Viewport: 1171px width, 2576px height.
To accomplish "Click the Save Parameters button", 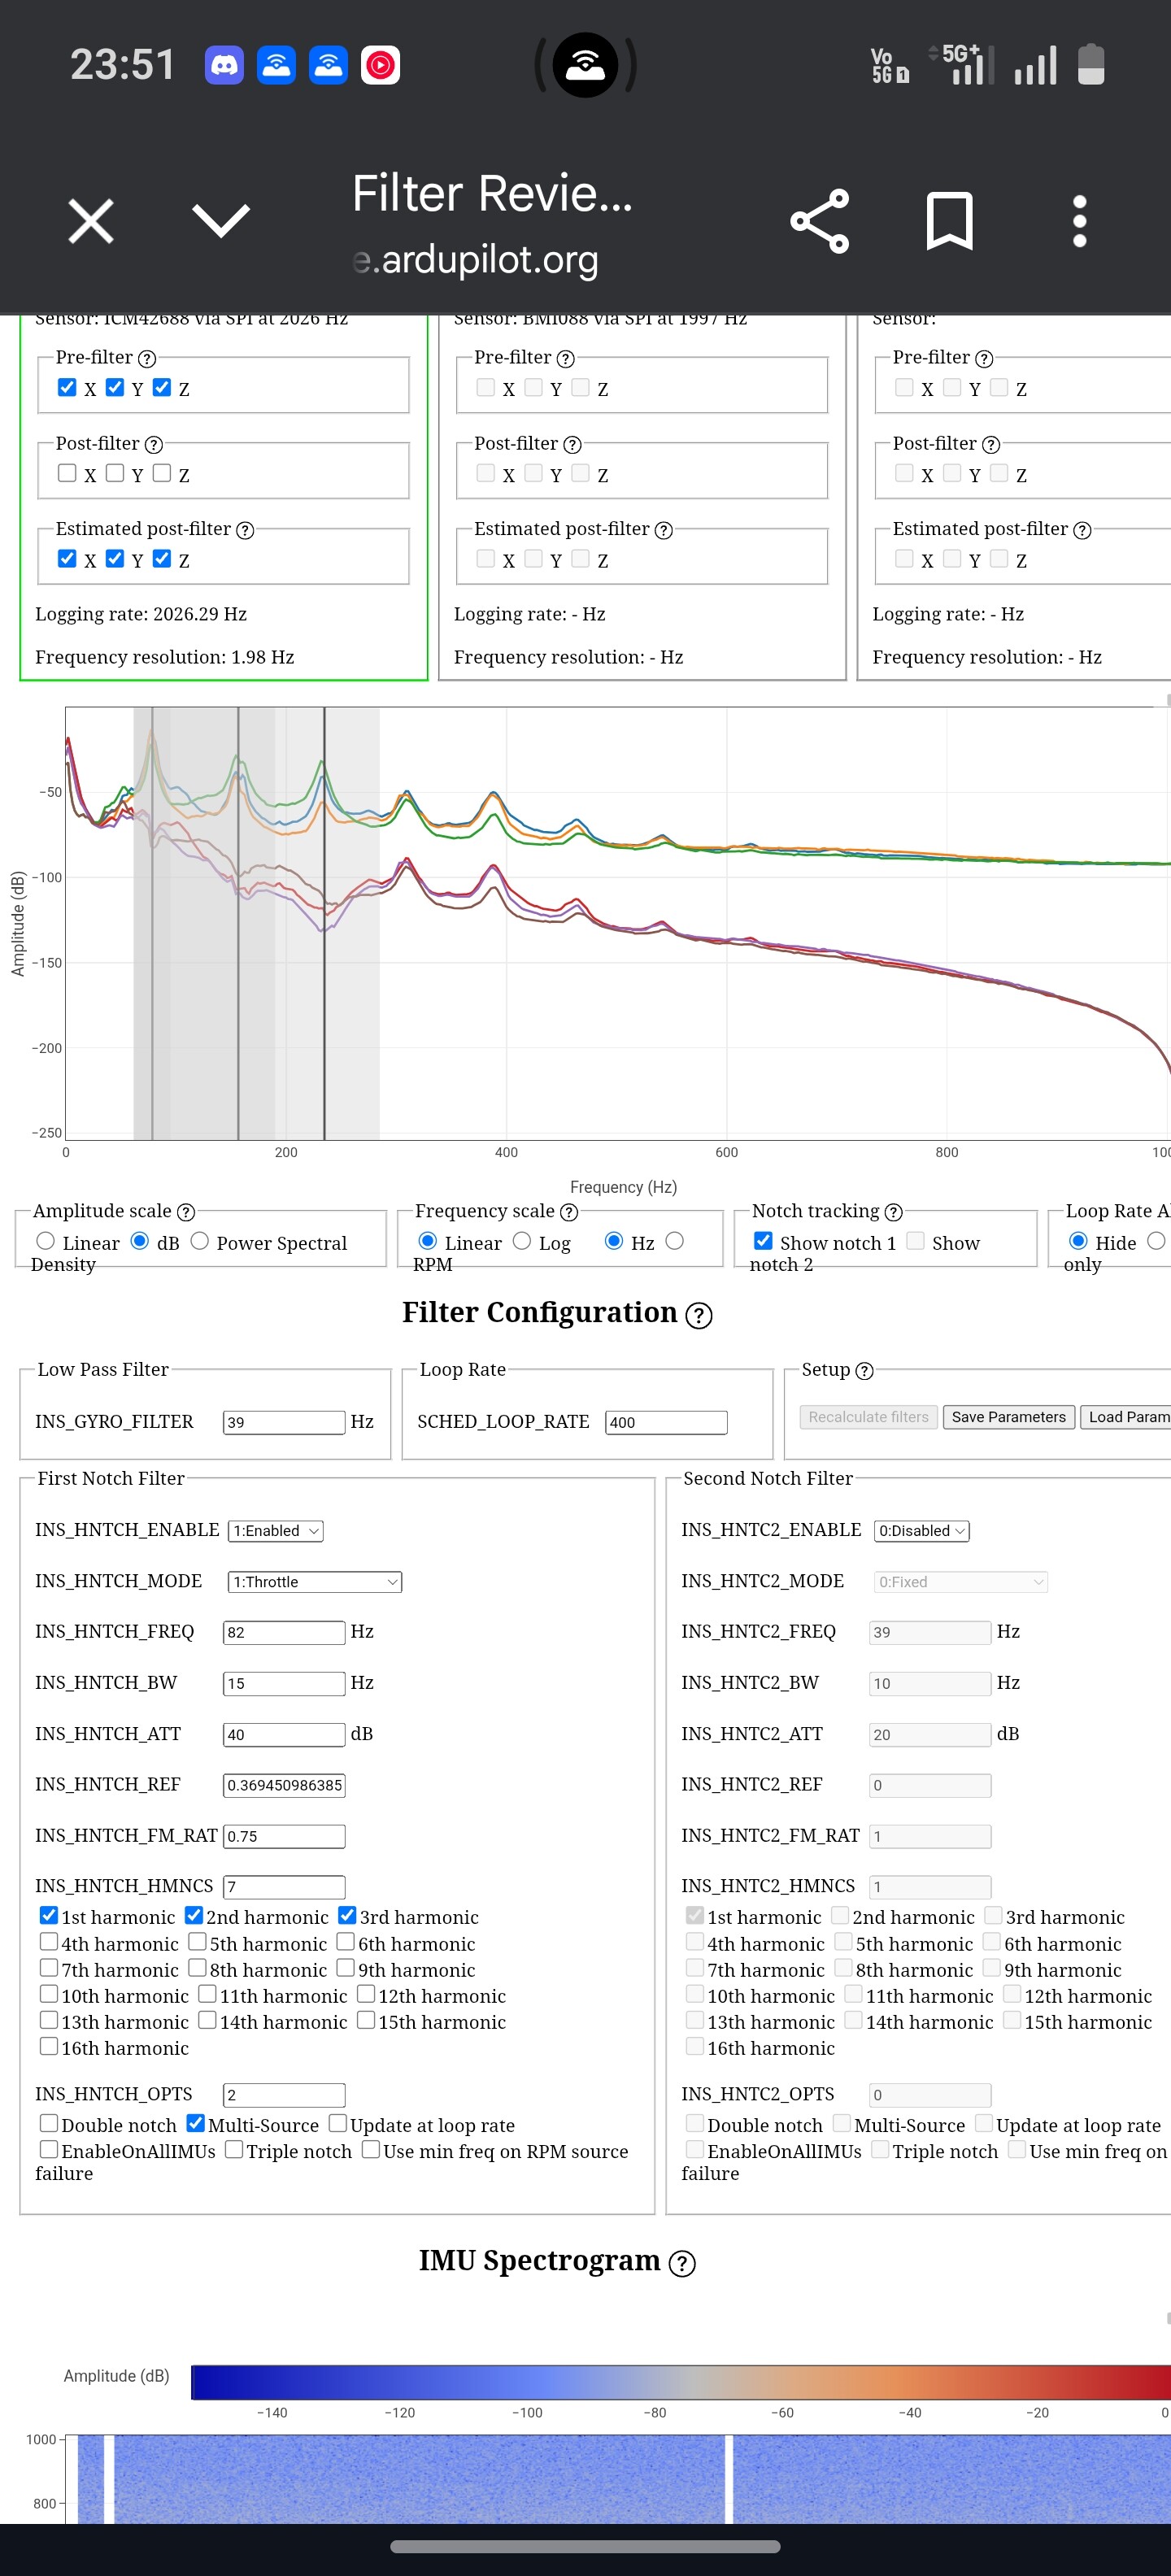I will pyautogui.click(x=1008, y=1417).
